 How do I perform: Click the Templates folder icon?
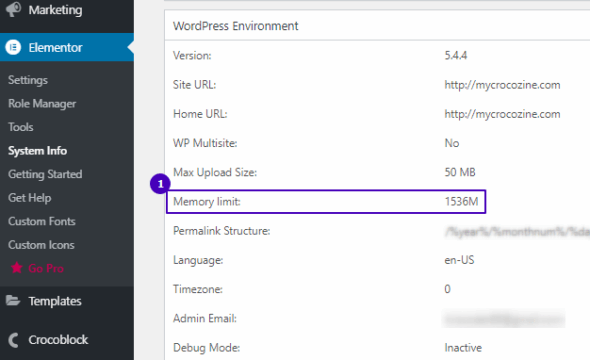coord(13,301)
